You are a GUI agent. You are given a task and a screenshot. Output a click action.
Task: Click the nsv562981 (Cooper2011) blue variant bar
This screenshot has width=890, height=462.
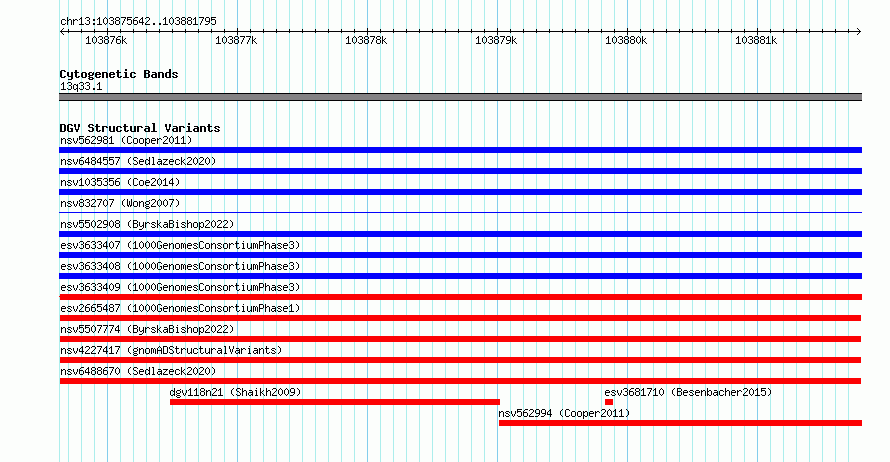click(460, 150)
